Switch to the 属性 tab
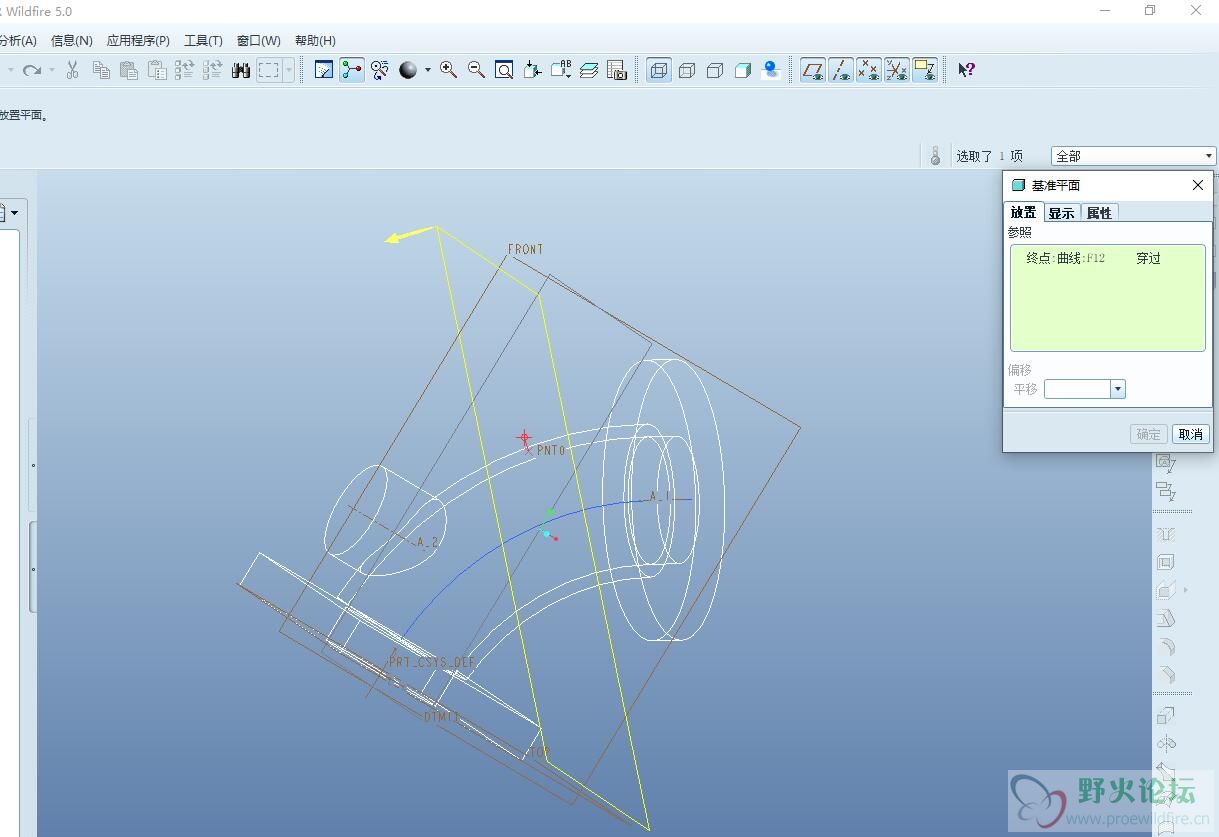This screenshot has height=837, width=1219. coord(1099,213)
